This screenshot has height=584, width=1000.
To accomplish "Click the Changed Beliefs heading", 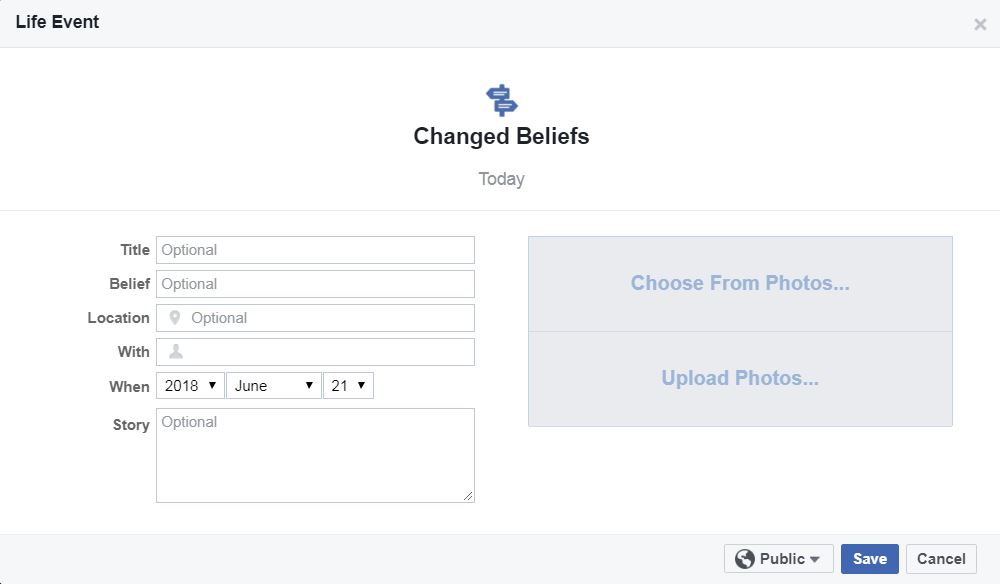I will 501,136.
